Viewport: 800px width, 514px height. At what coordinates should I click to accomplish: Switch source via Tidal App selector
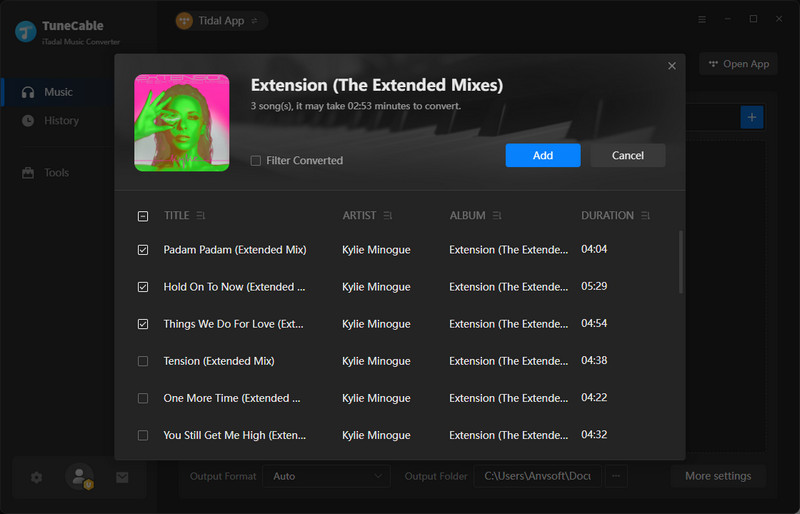click(x=221, y=21)
